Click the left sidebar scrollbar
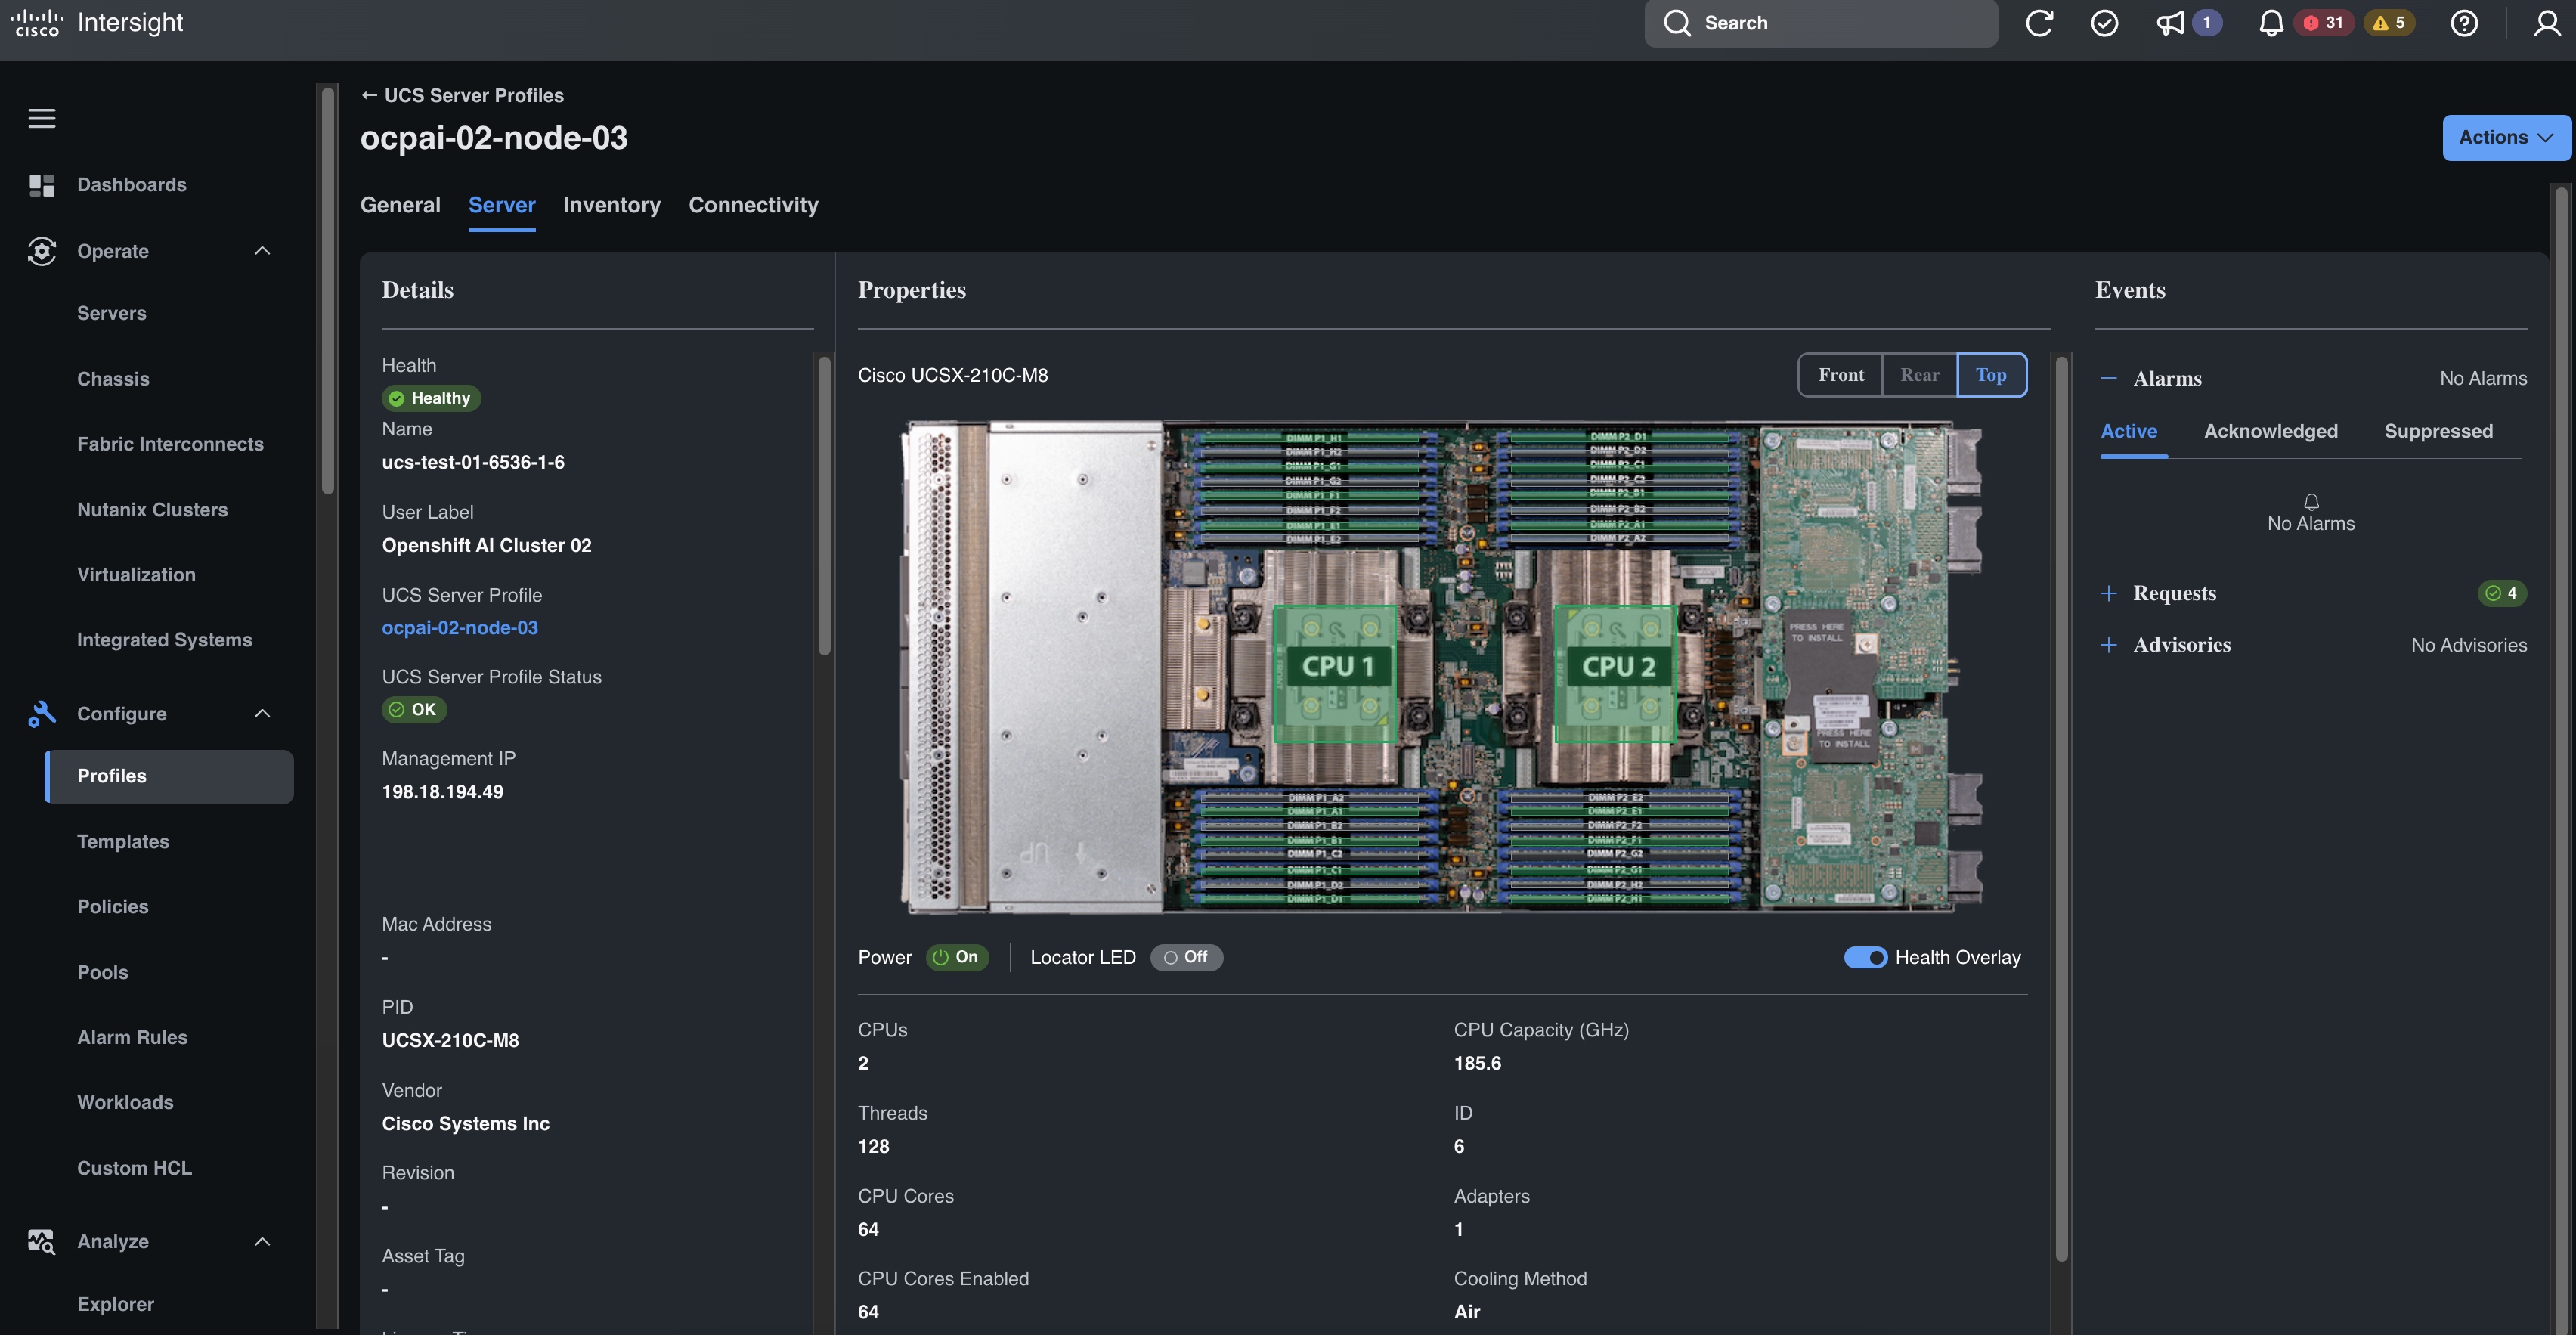The height and width of the screenshot is (1335, 2576). 328,290
